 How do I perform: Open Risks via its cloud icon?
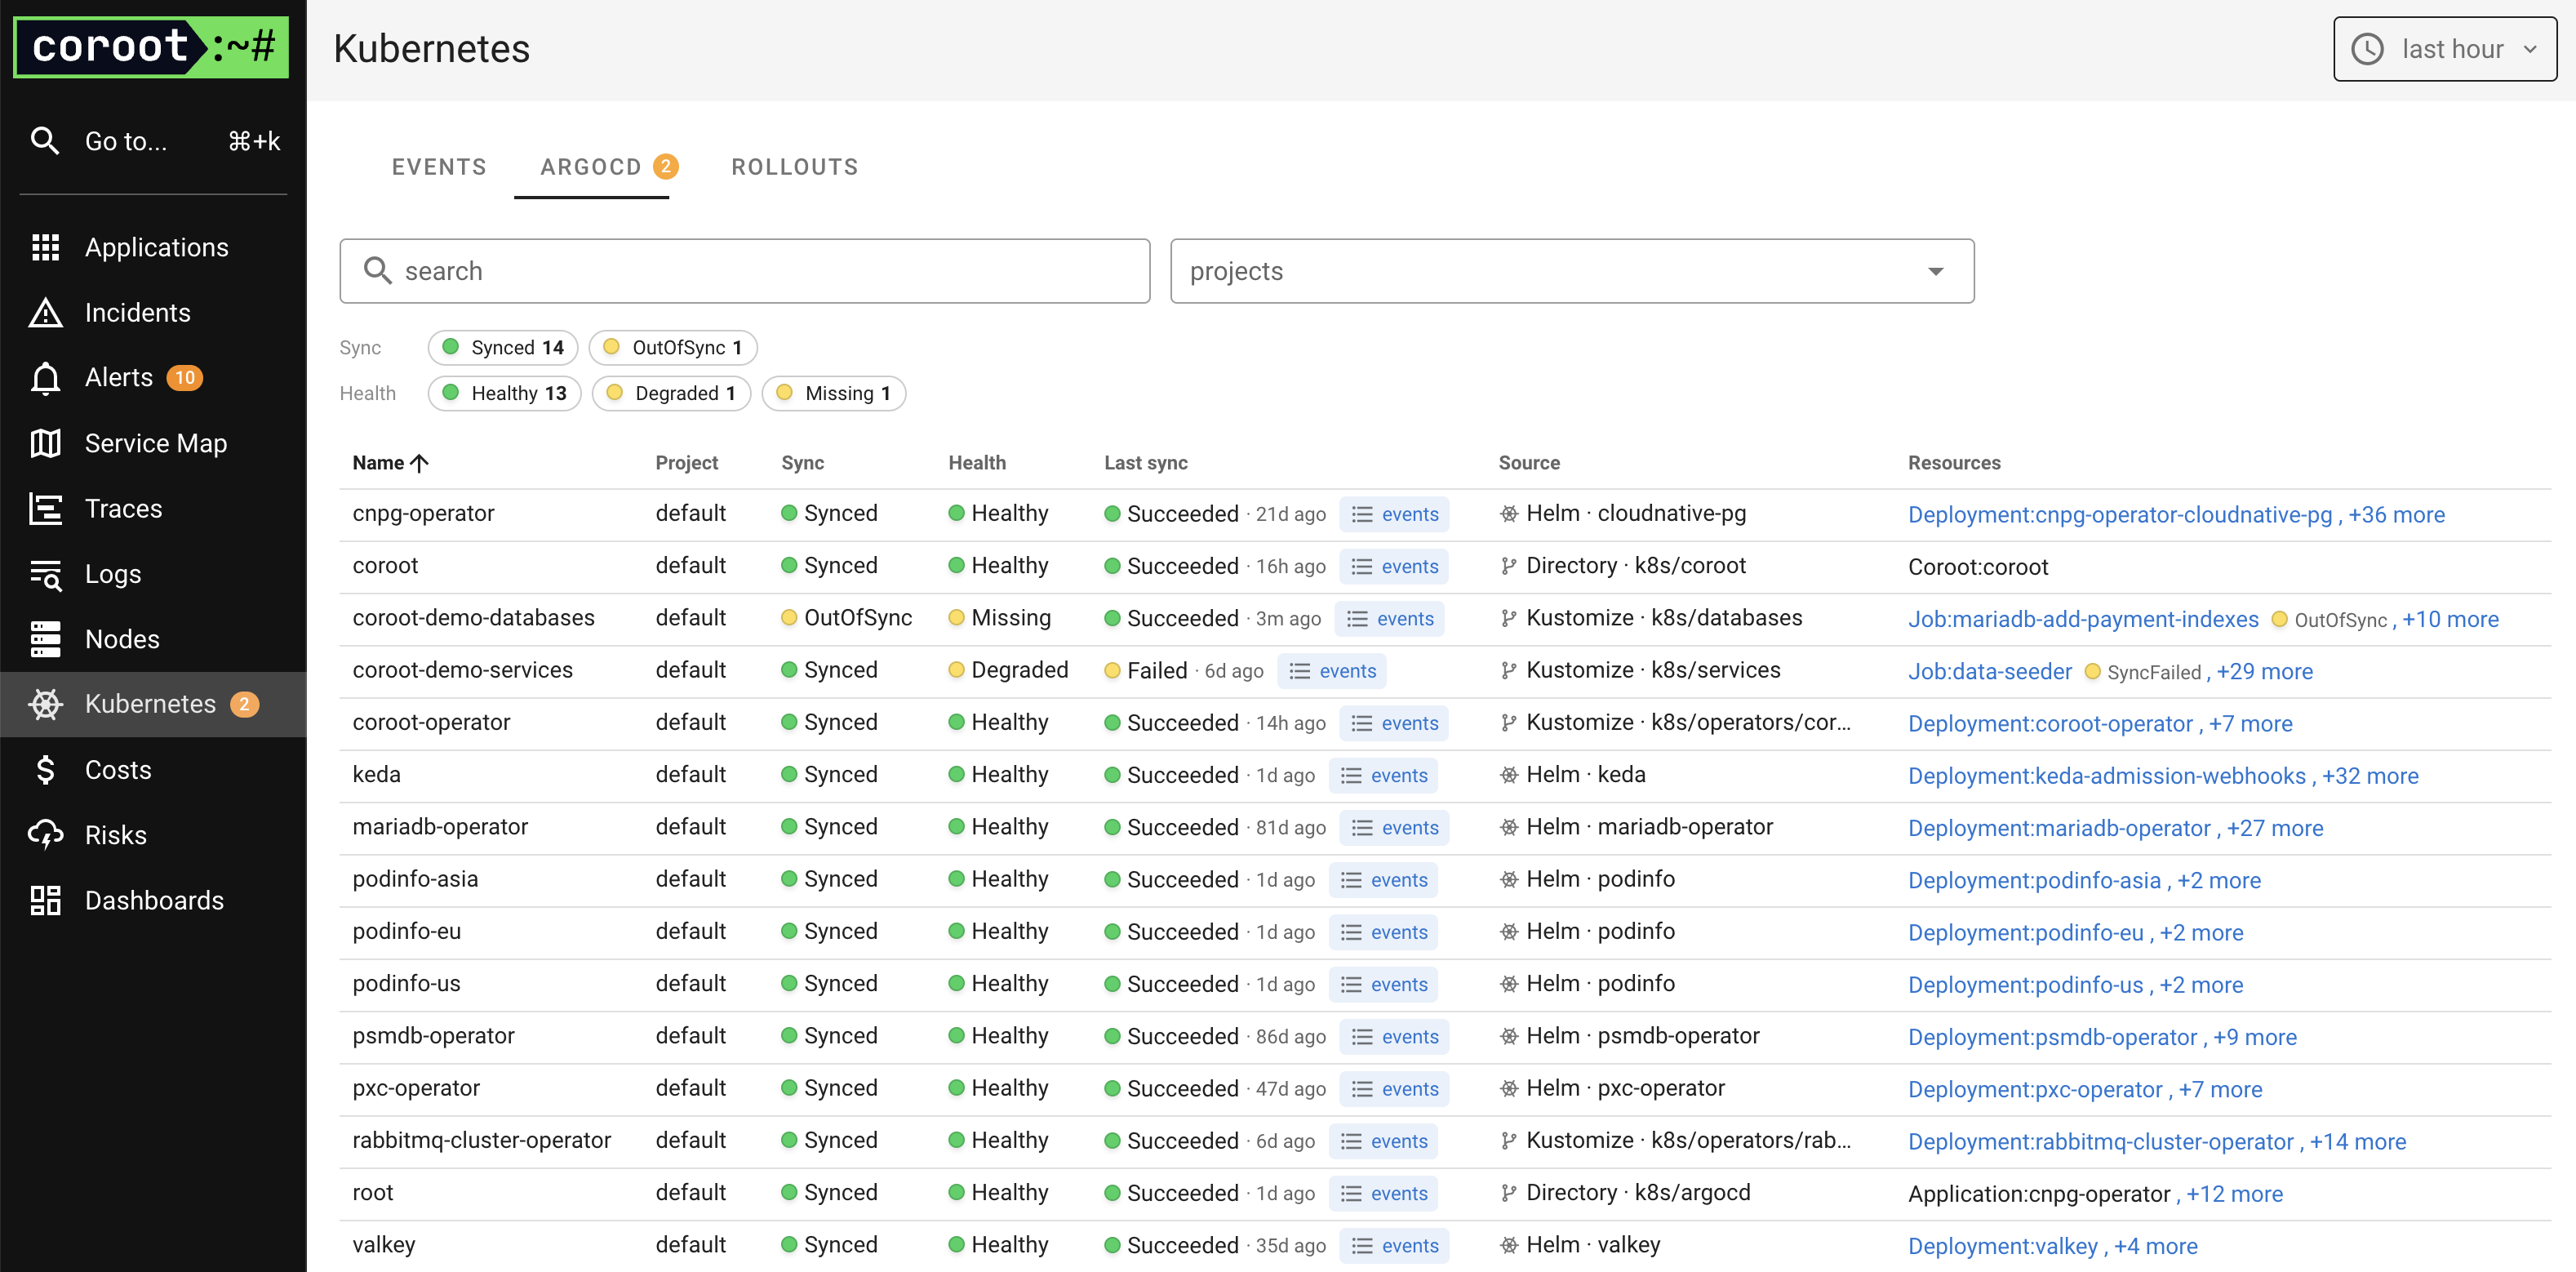46,834
